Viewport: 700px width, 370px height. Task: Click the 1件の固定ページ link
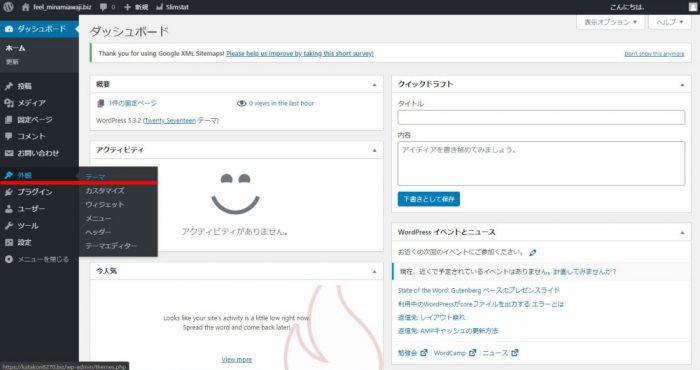[133, 103]
